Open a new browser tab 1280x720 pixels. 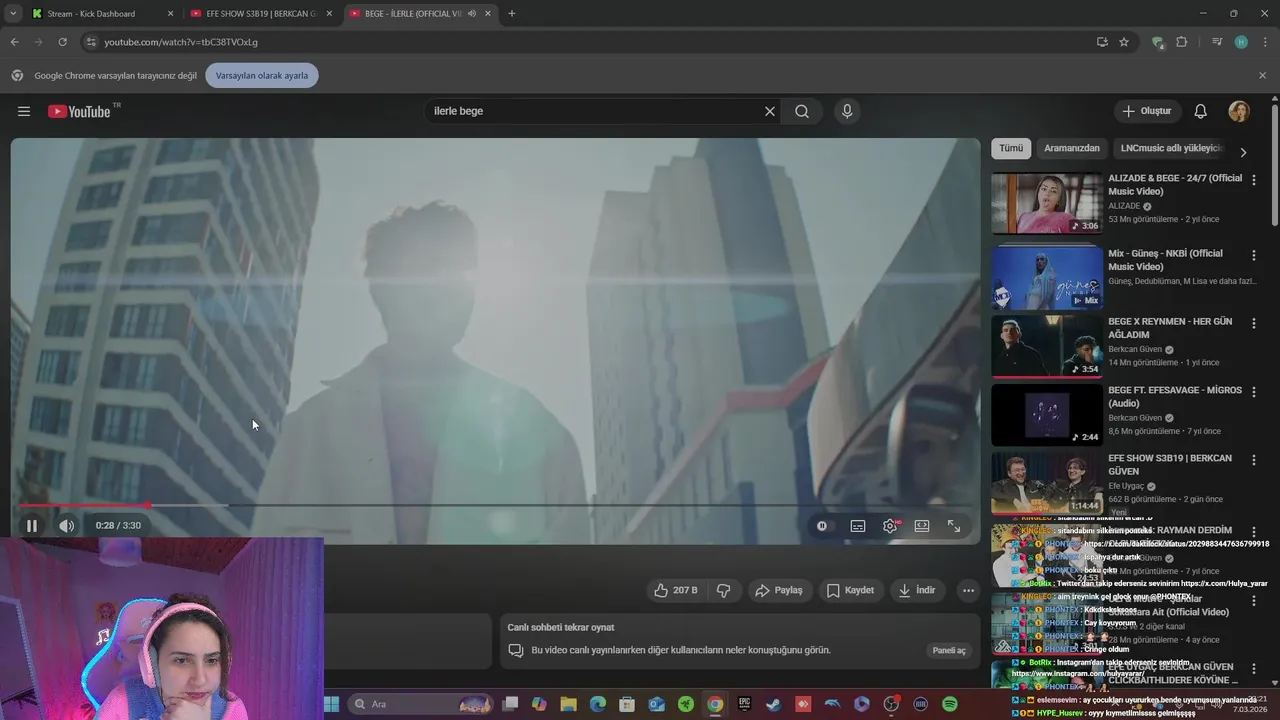512,14
